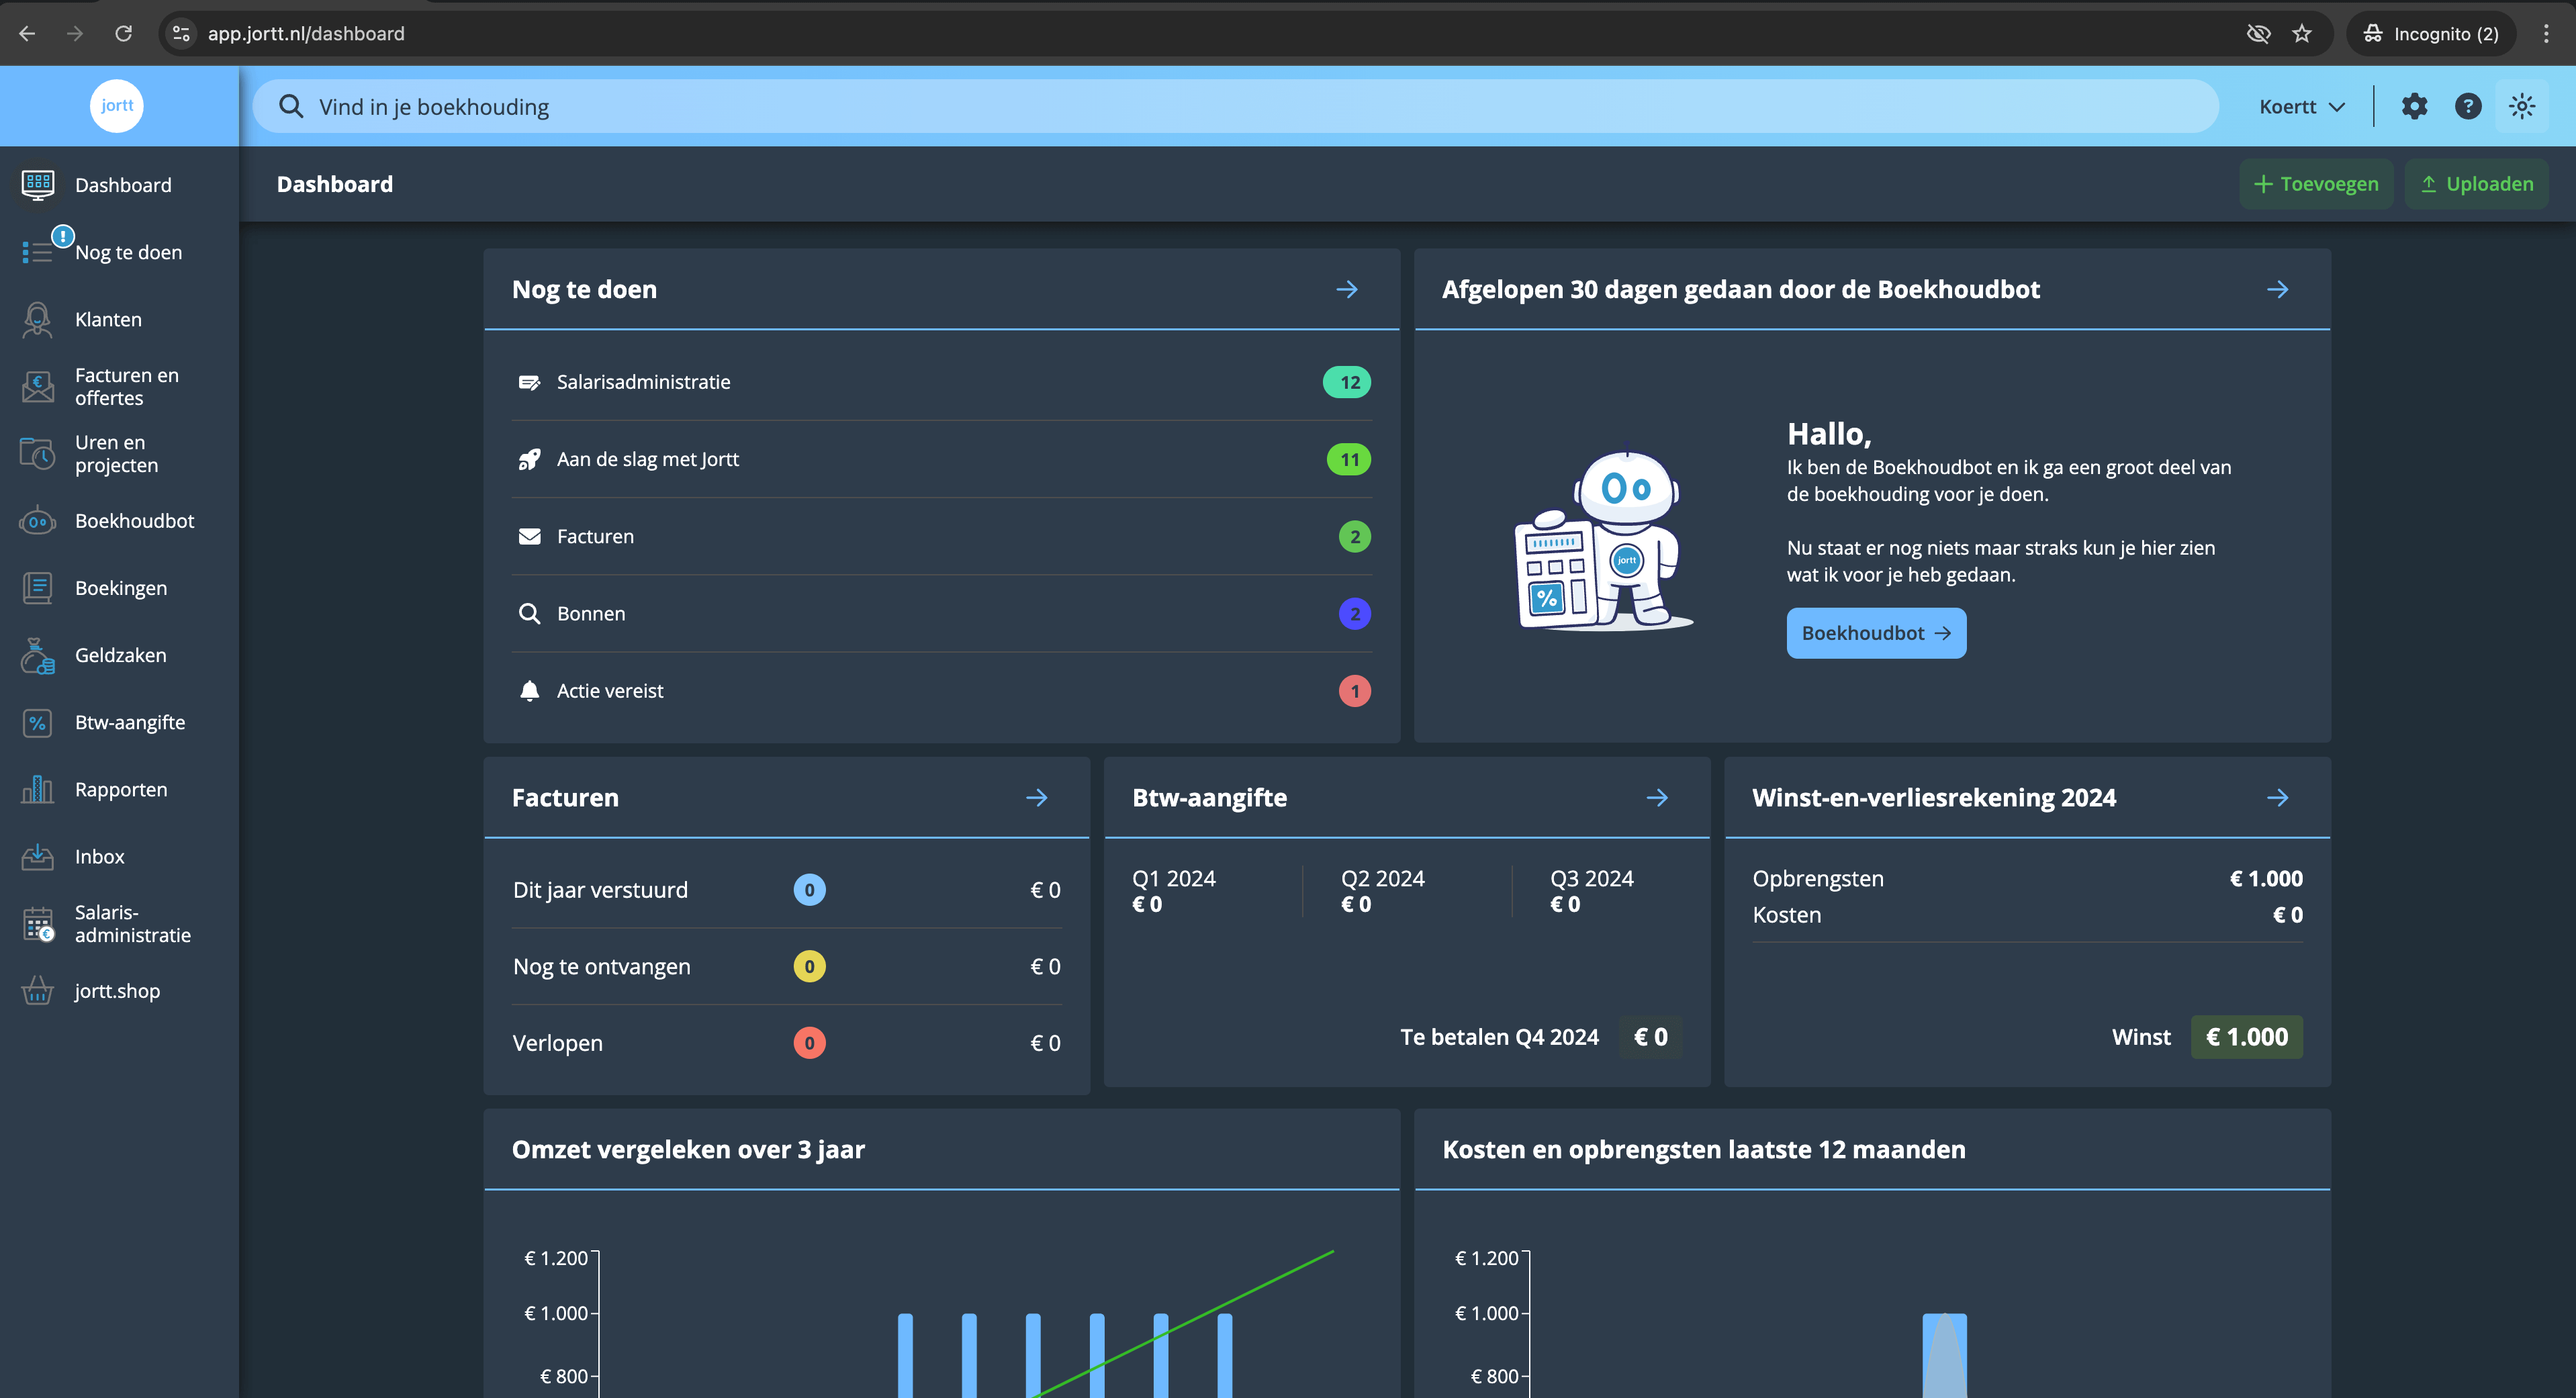This screenshot has height=1398, width=2576.
Task: Toggle light/dark theme sun icon
Action: point(2522,106)
